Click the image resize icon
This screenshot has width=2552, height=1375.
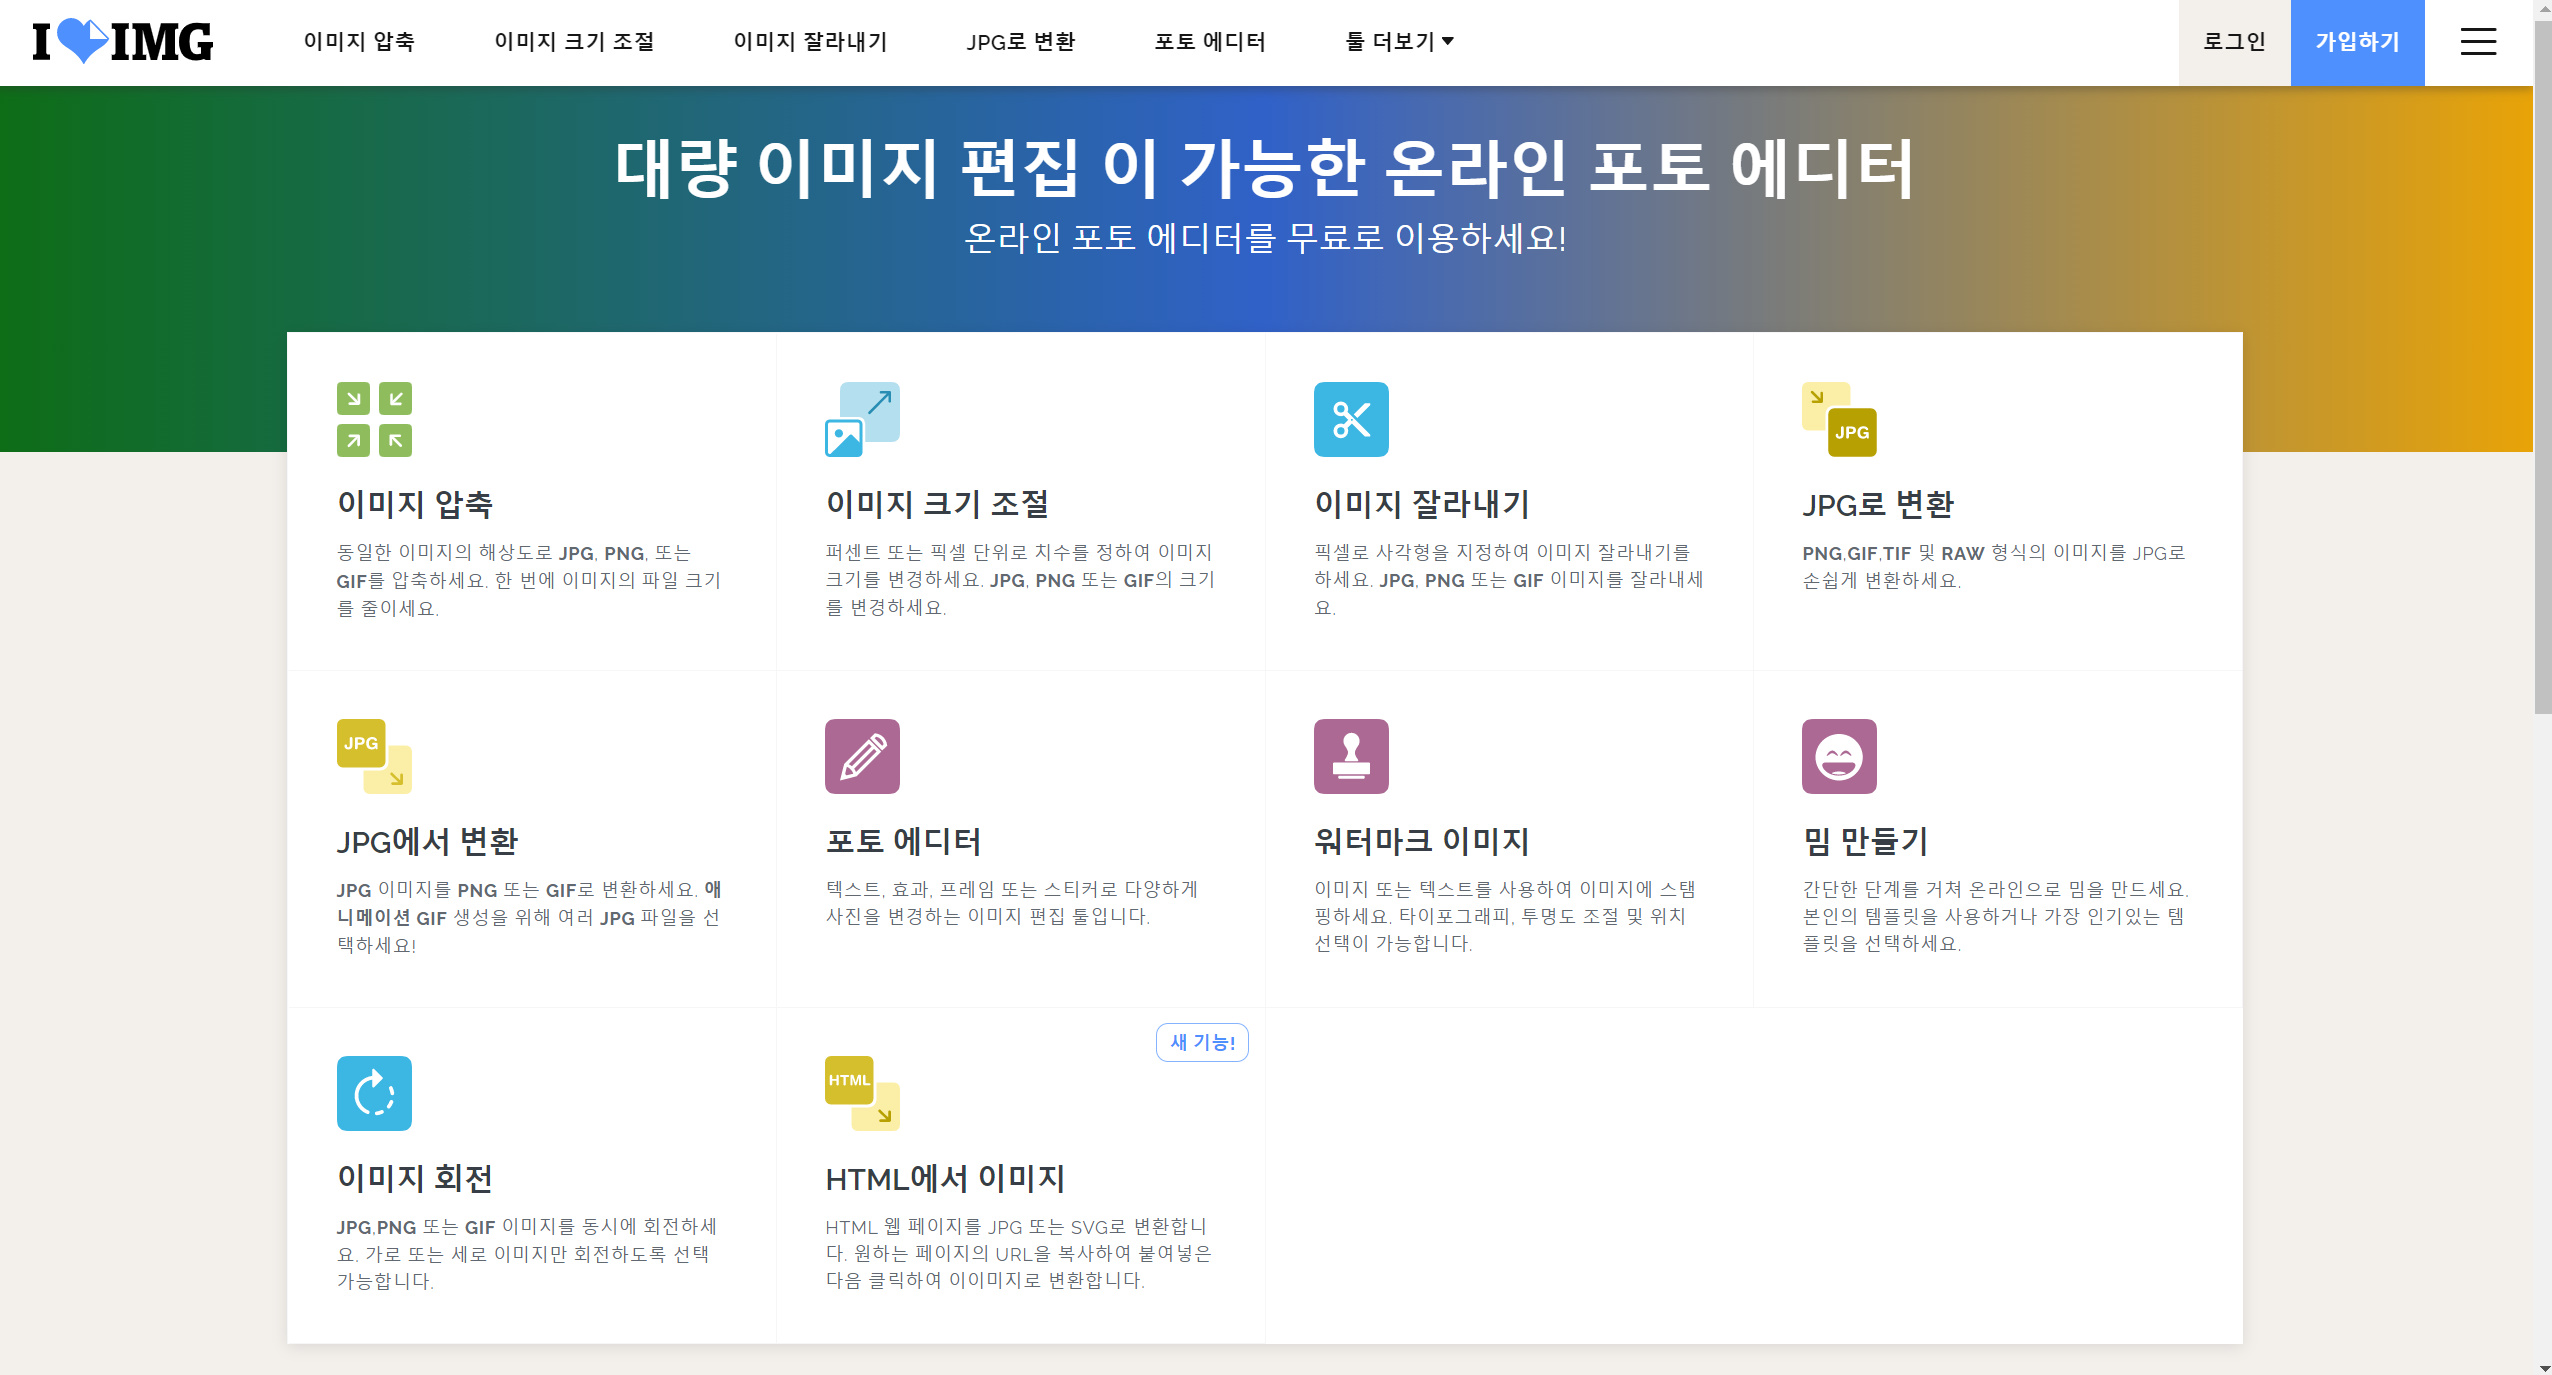click(x=862, y=419)
